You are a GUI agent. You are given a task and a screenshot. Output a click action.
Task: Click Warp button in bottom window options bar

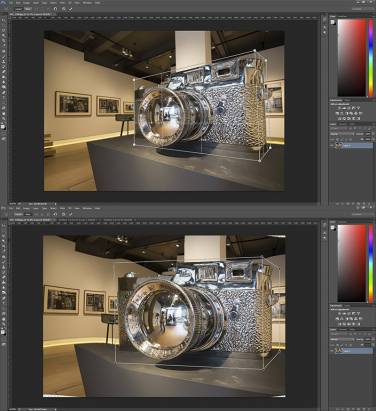[28, 214]
